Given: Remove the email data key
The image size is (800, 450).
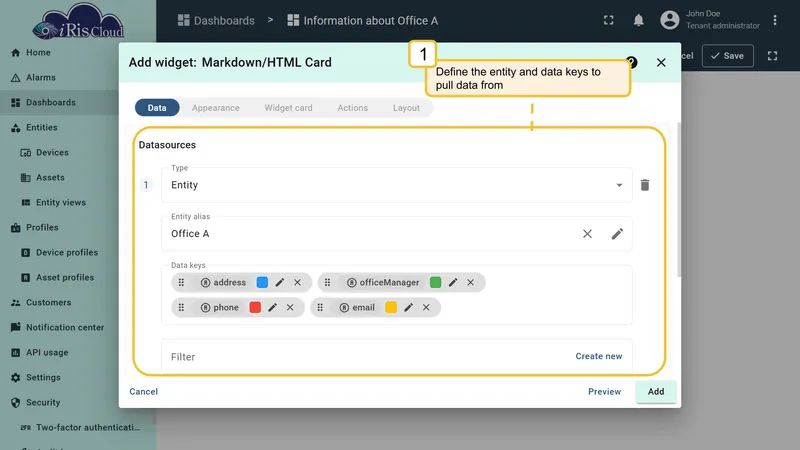Looking at the screenshot, I should (x=426, y=307).
